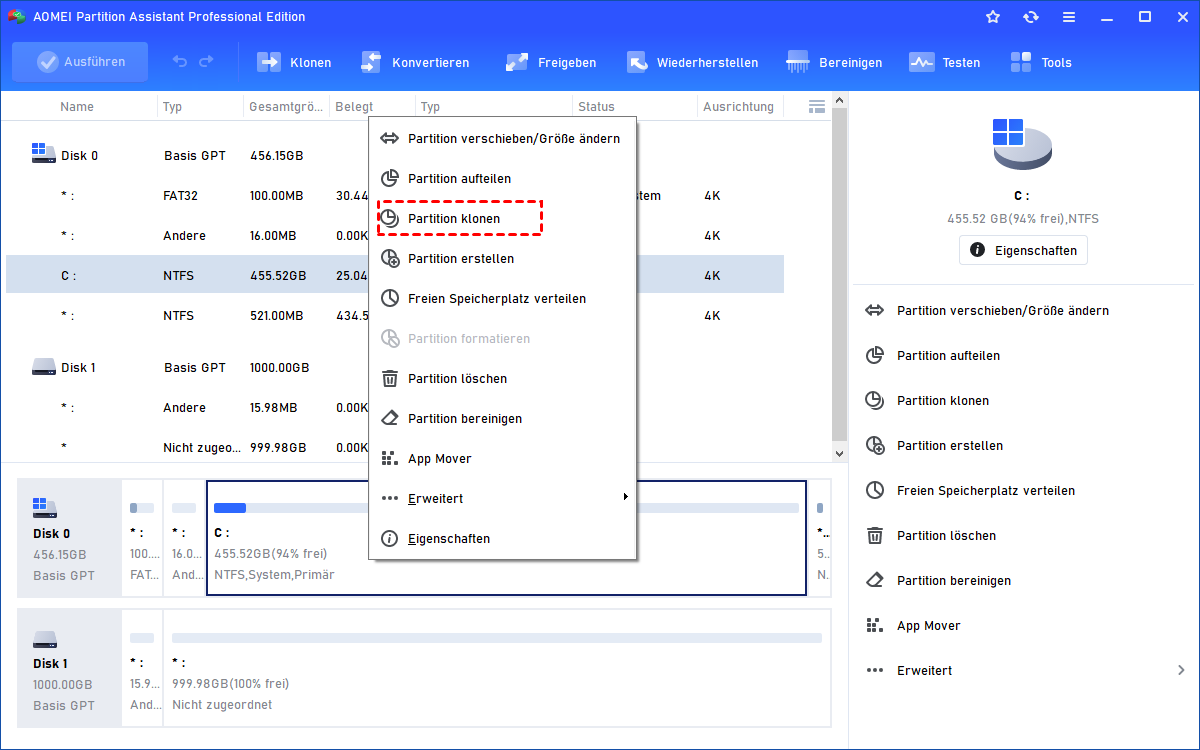Select the C: 455.52GB partition bar in disk map
1200x750 pixels.
506,538
